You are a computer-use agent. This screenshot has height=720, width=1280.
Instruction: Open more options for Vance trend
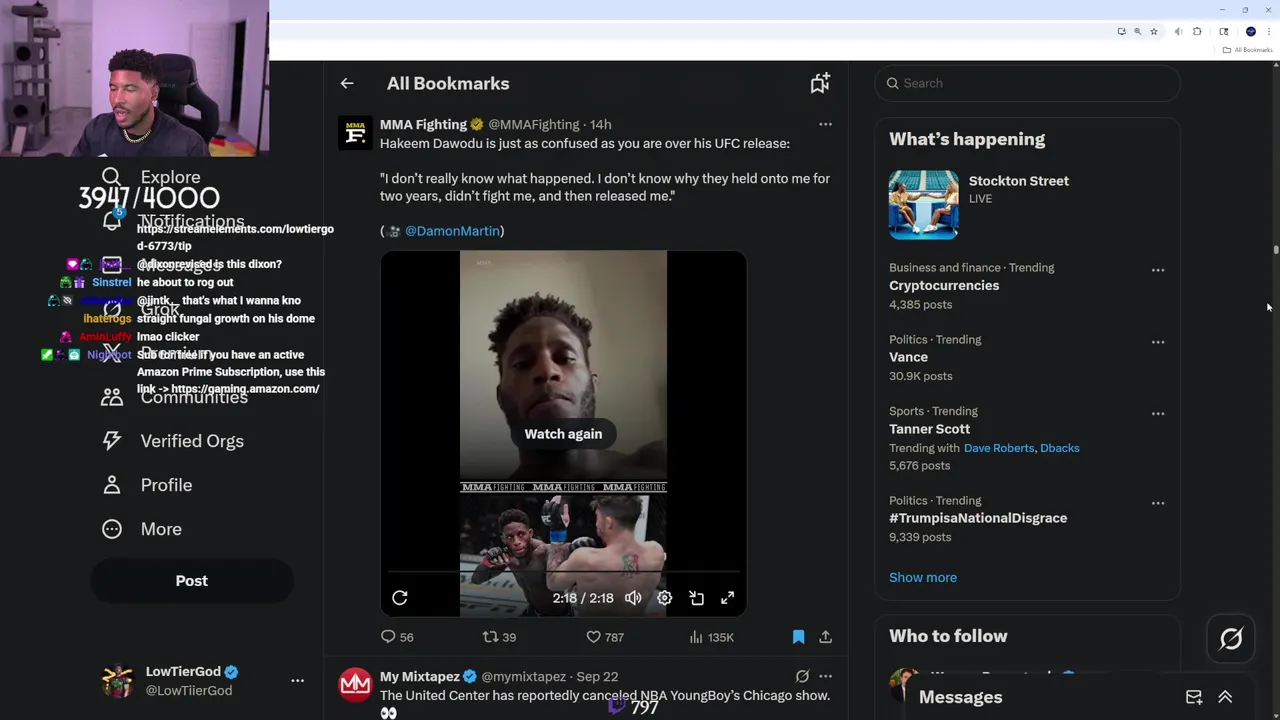(x=1158, y=342)
